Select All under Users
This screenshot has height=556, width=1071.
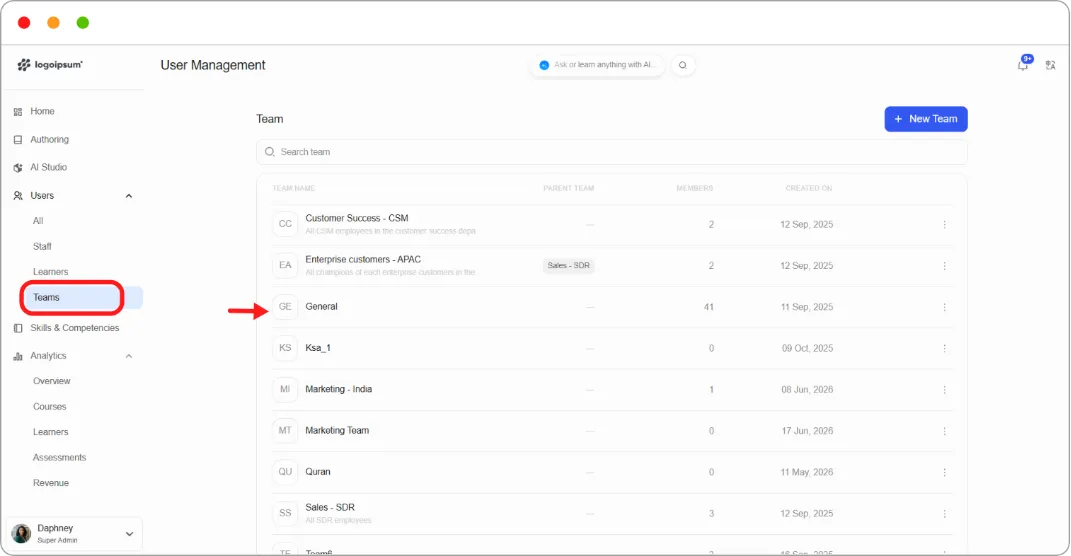click(38, 221)
